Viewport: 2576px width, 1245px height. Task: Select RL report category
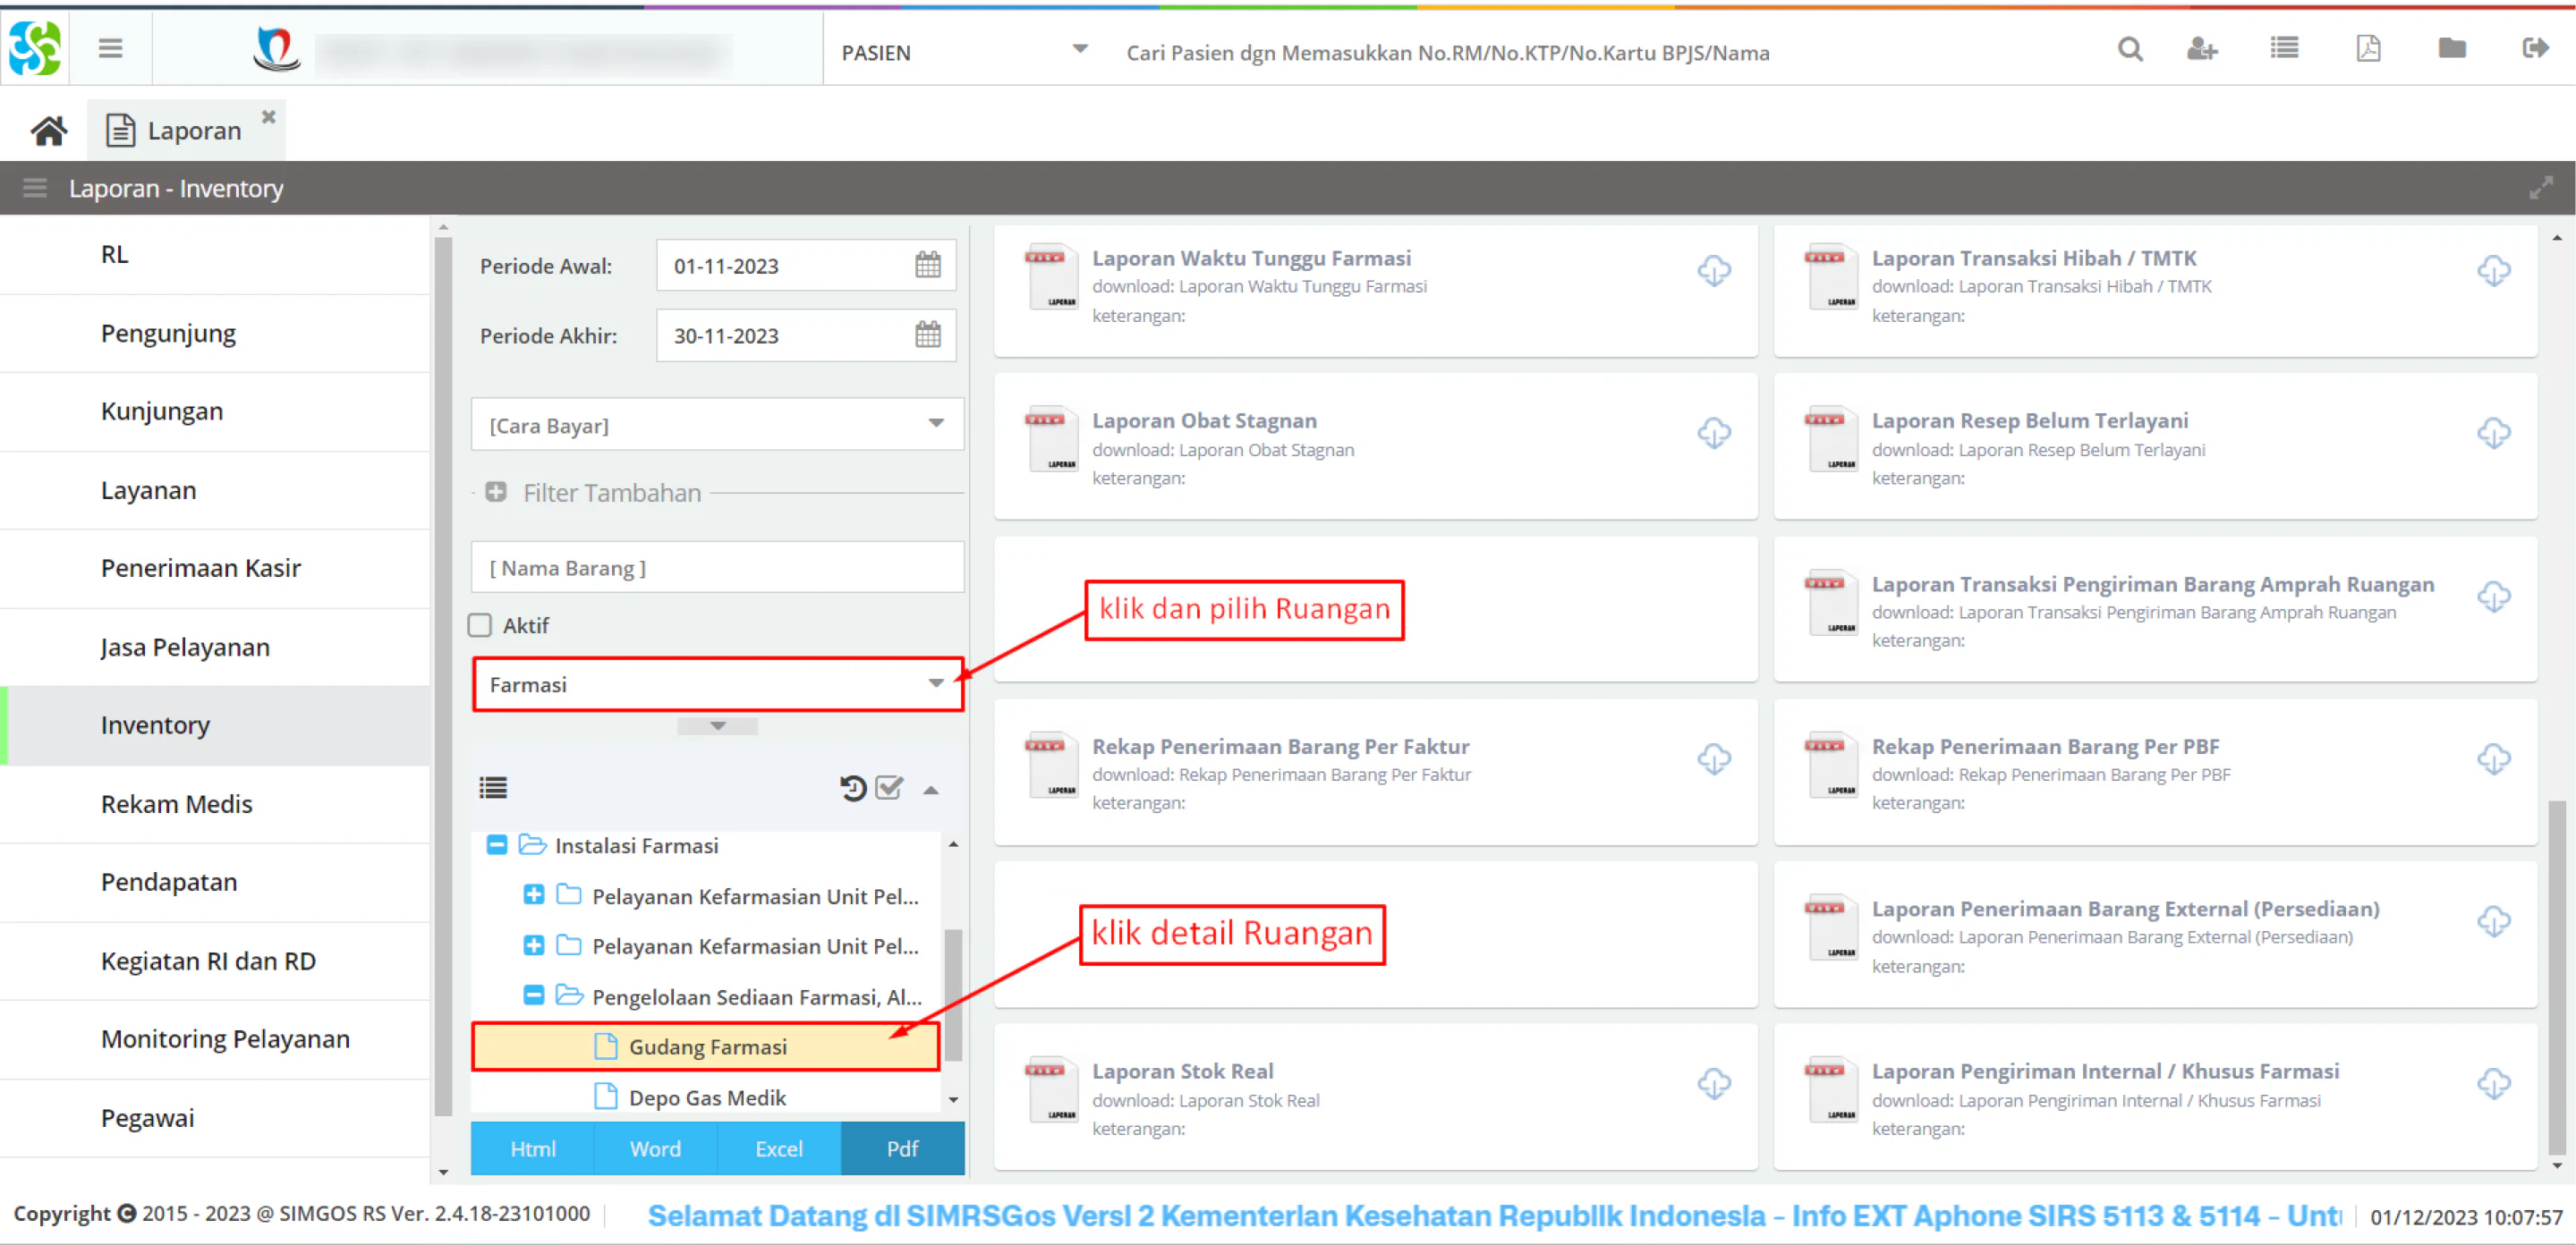click(215, 255)
